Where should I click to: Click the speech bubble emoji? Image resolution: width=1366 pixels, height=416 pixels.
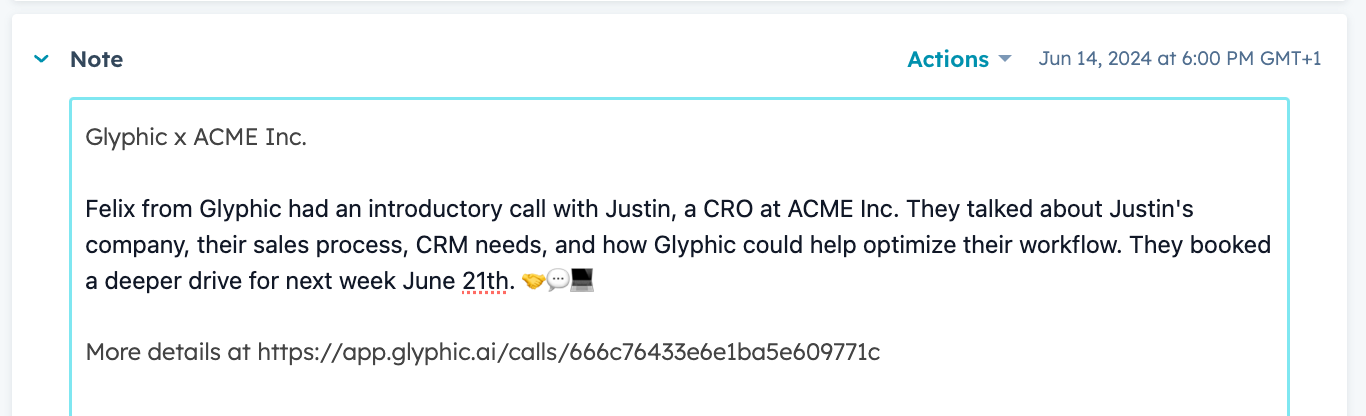[558, 282]
